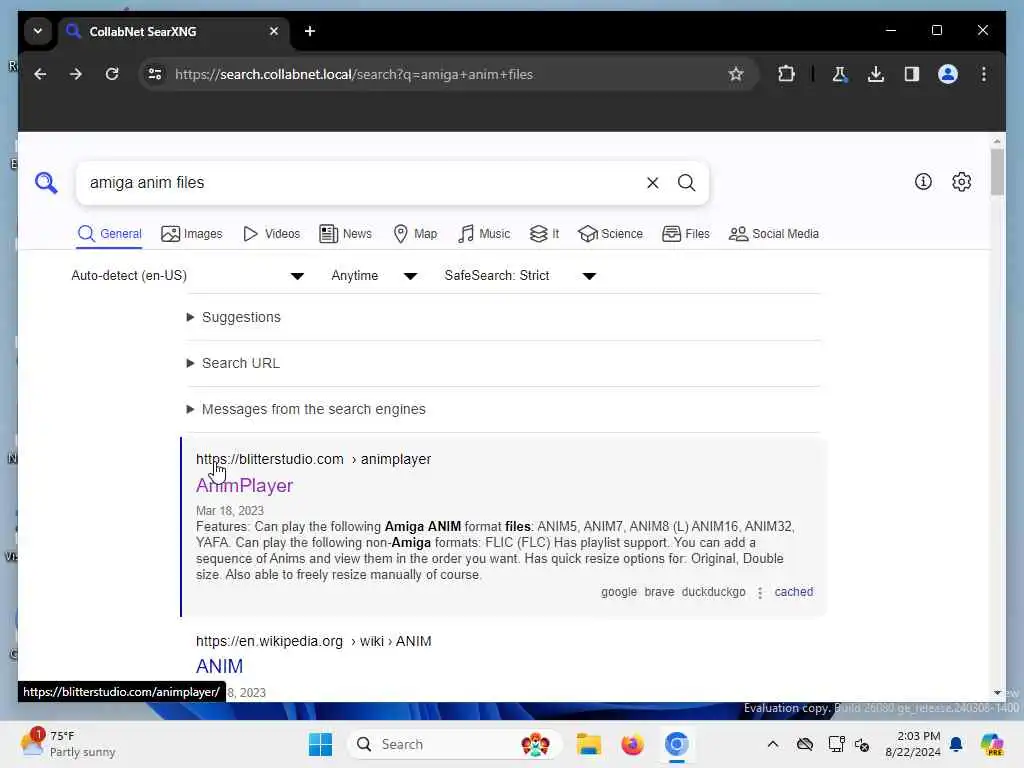This screenshot has height=768, width=1024.
Task: Open the tab search dropdown
Action: tap(38, 31)
